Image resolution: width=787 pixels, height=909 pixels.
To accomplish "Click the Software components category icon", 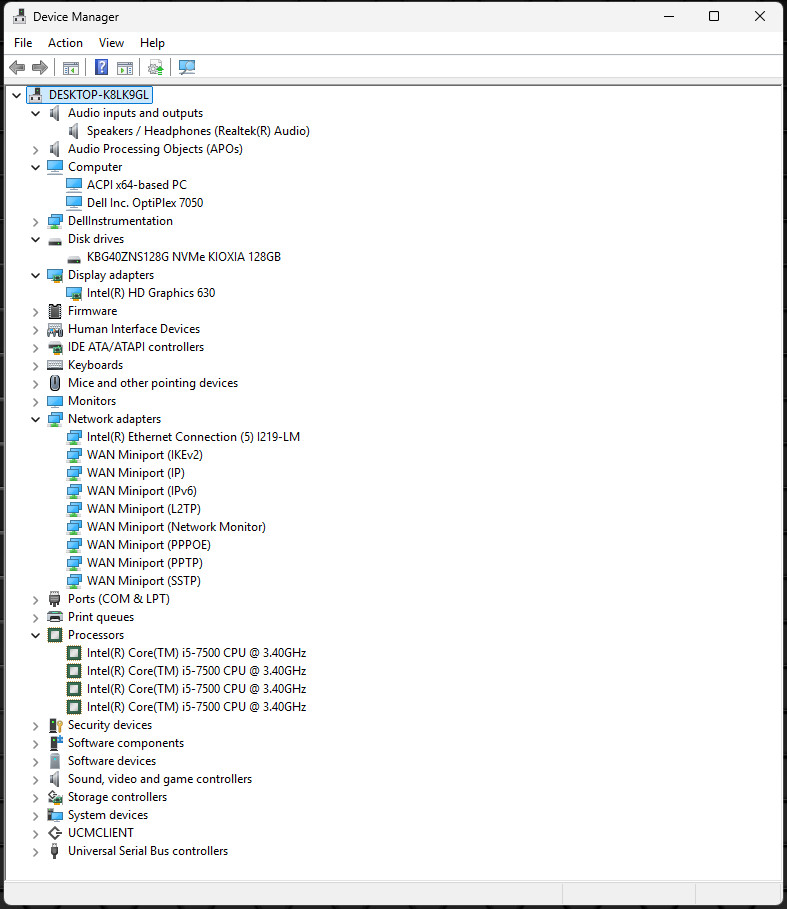I will tap(56, 743).
